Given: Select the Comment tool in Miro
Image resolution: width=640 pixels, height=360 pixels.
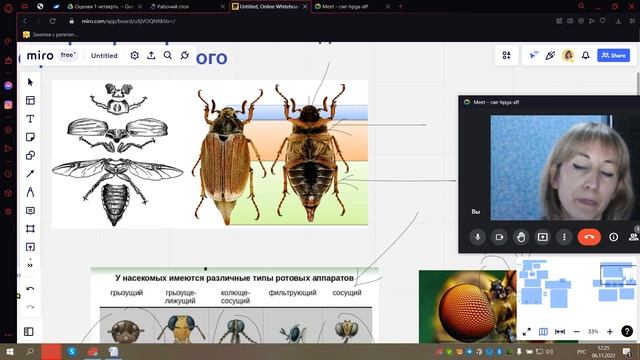Looking at the screenshot, I should (x=30, y=211).
